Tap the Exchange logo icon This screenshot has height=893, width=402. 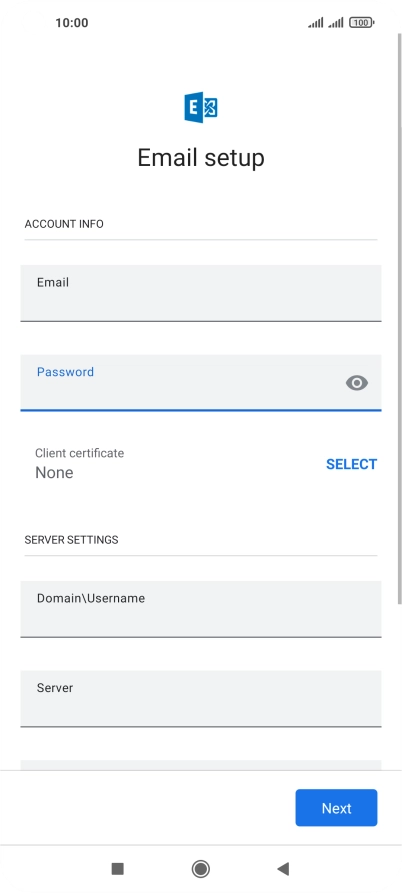(201, 108)
